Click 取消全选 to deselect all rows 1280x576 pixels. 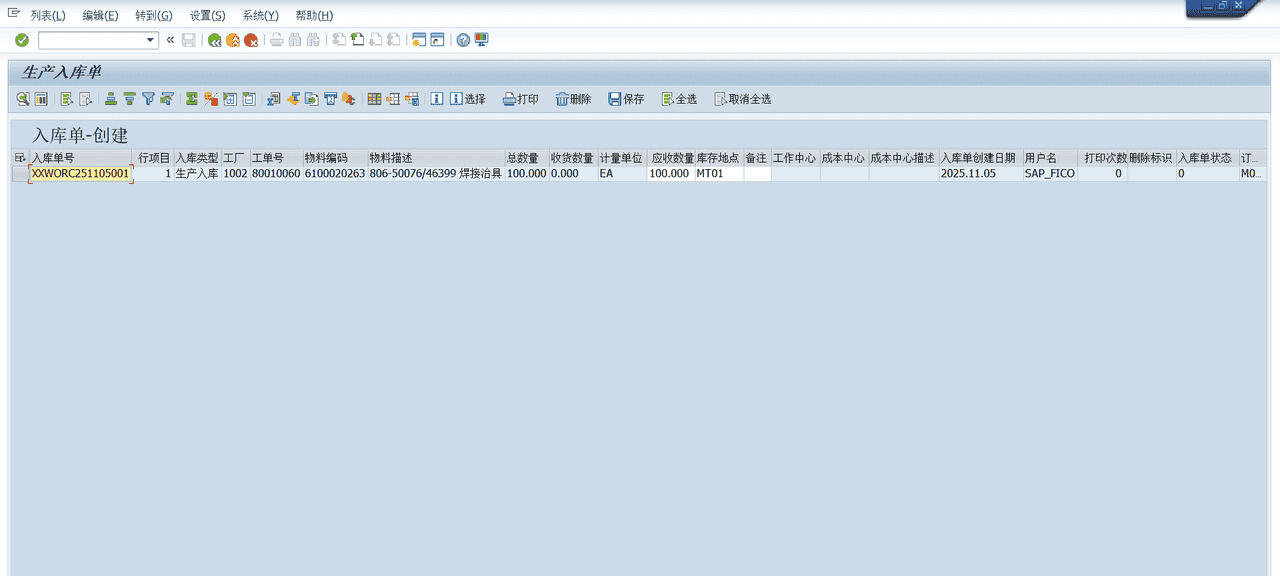(x=743, y=98)
